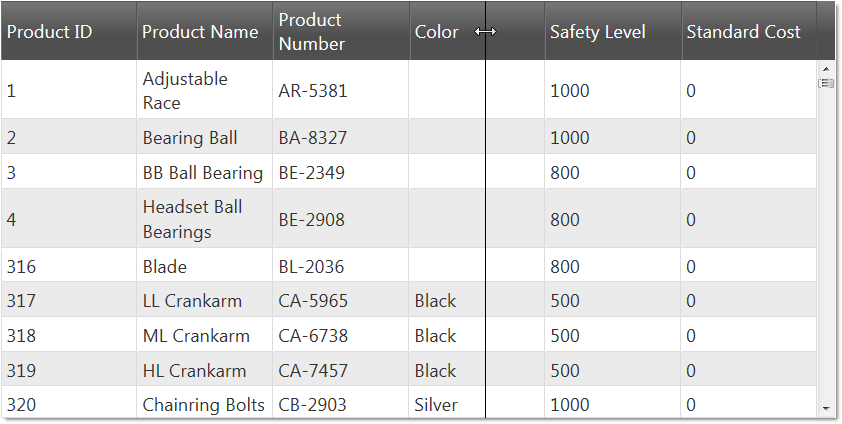Click the scrollbar up arrow
This screenshot has width=842, height=424.
point(825,68)
